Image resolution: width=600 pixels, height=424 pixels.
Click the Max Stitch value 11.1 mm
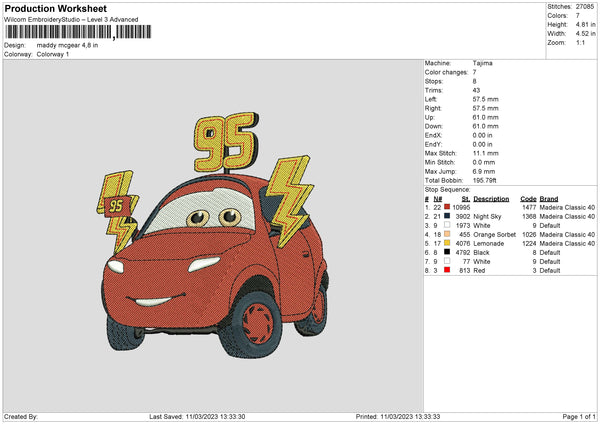click(486, 153)
